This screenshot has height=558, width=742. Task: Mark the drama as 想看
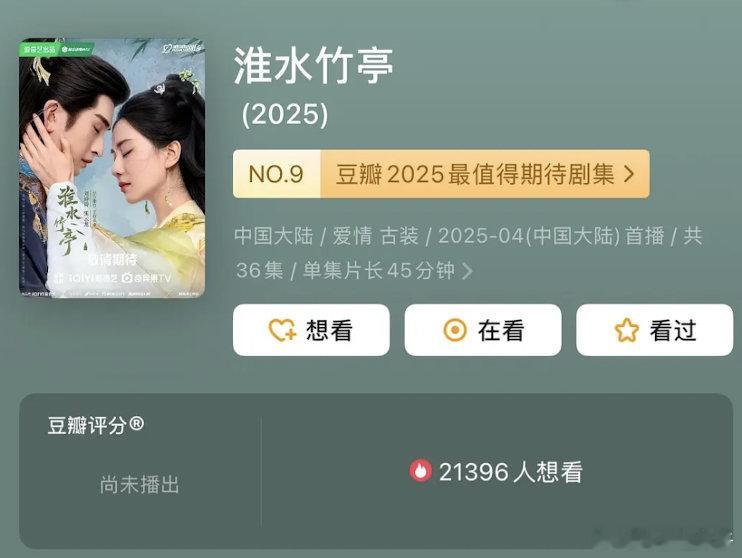(x=311, y=330)
